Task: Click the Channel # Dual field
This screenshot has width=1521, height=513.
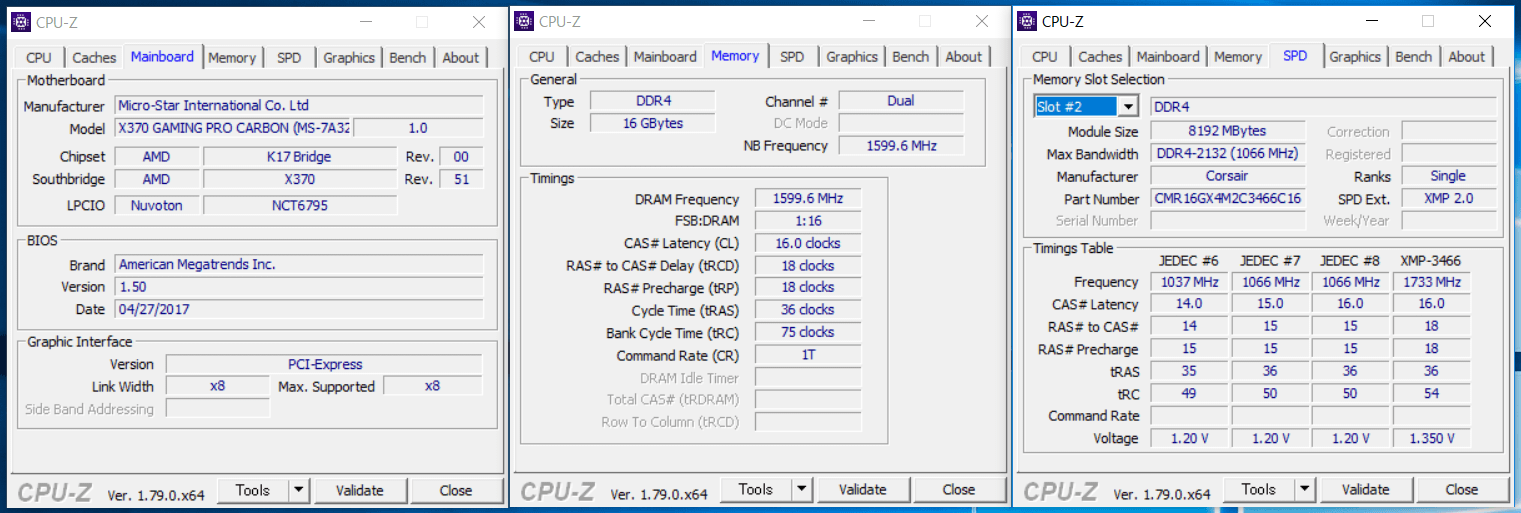Action: [901, 101]
